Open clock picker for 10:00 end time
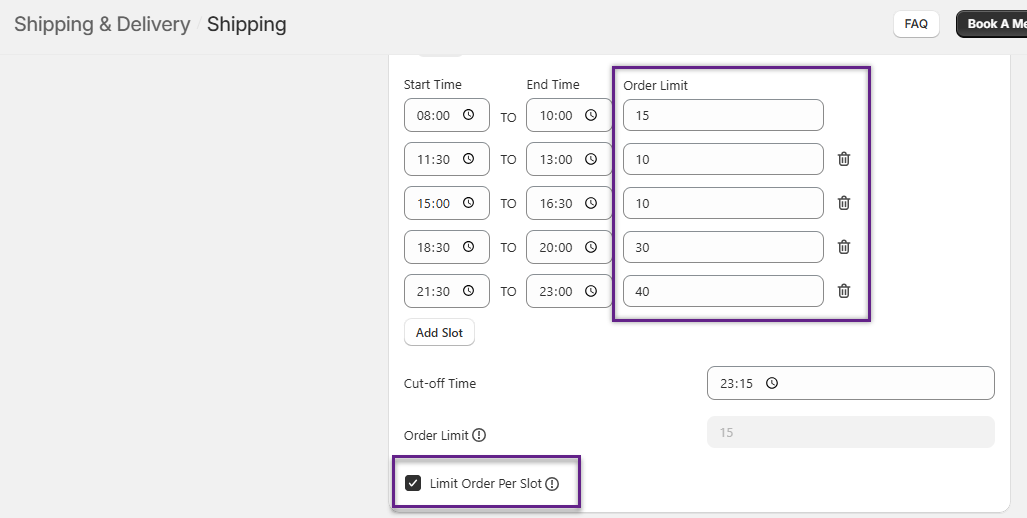1027x518 pixels. [591, 115]
